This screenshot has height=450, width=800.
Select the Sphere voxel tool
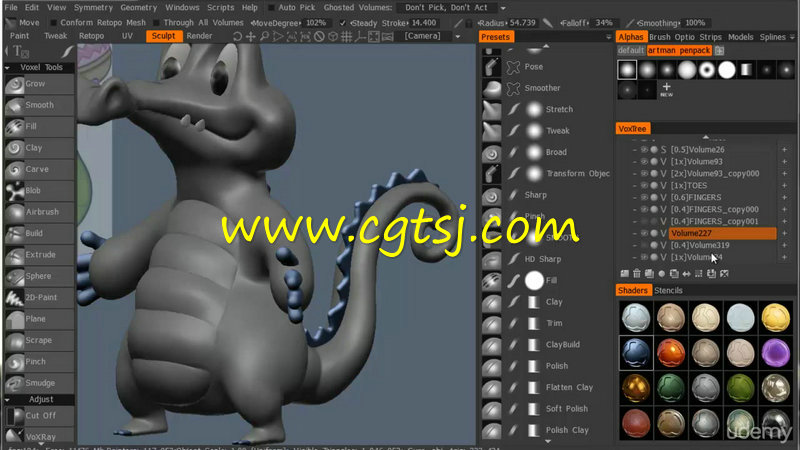[x=39, y=276]
